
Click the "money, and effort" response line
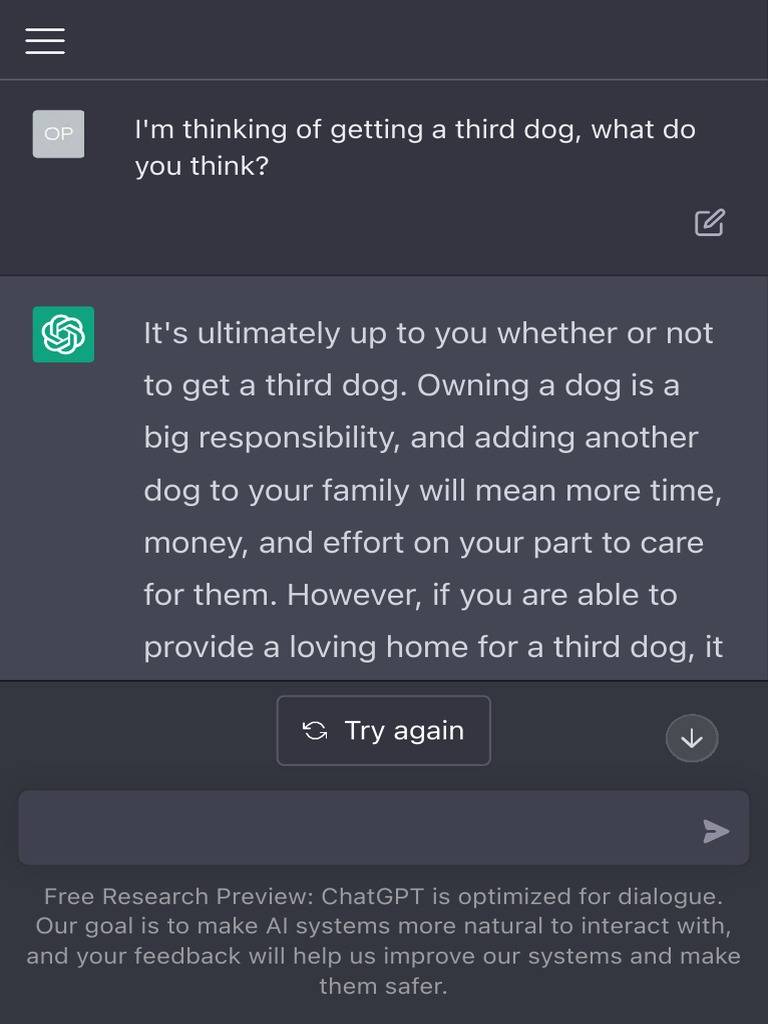(x=423, y=543)
